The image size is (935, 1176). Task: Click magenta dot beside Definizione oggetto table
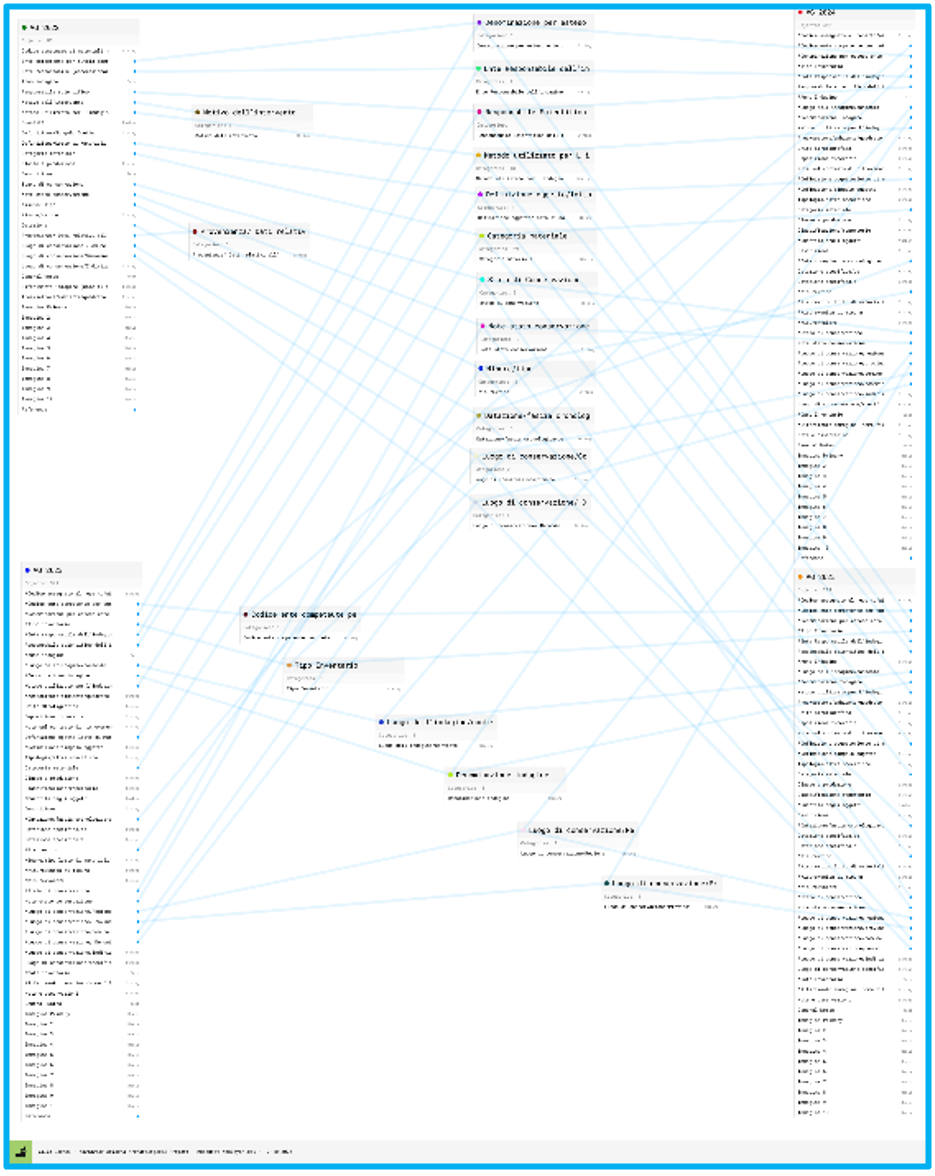[481, 194]
